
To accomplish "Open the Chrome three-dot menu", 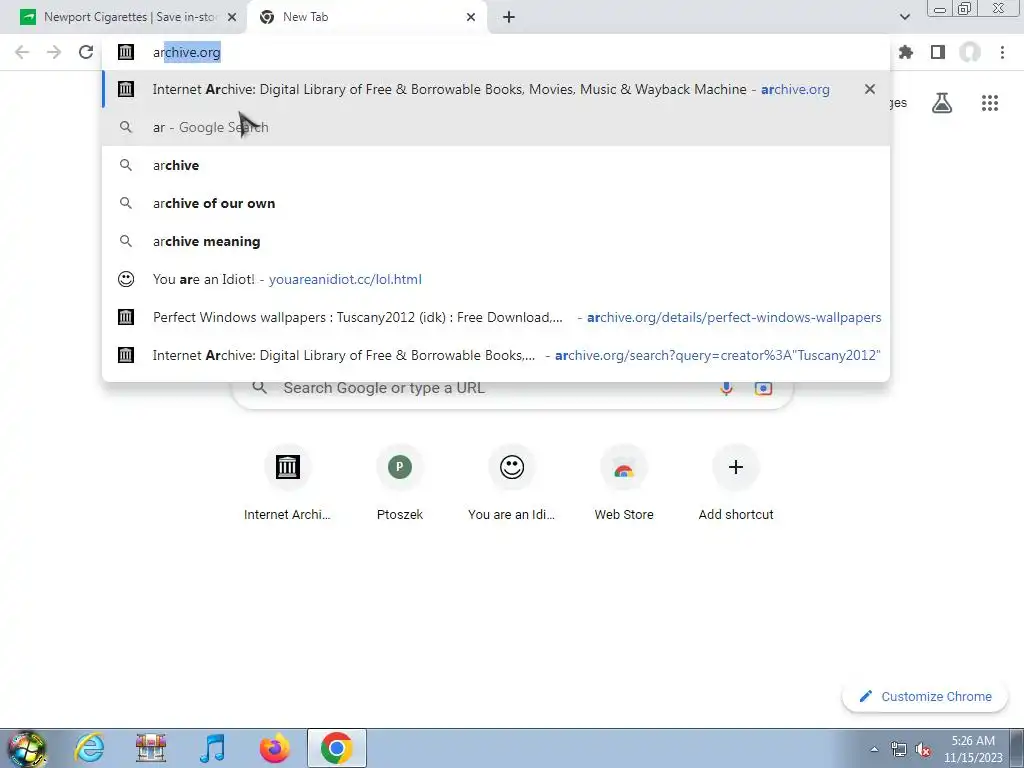I will (1002, 52).
